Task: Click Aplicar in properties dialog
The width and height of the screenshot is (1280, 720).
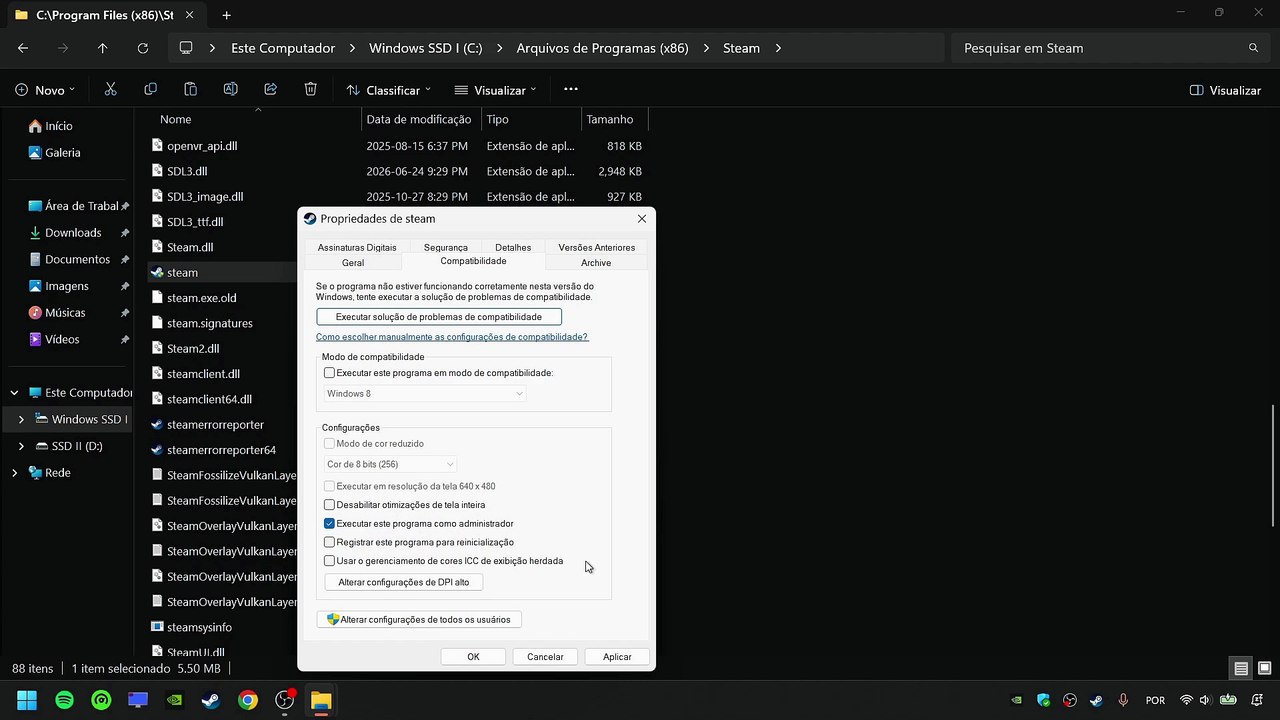Action: point(617,657)
